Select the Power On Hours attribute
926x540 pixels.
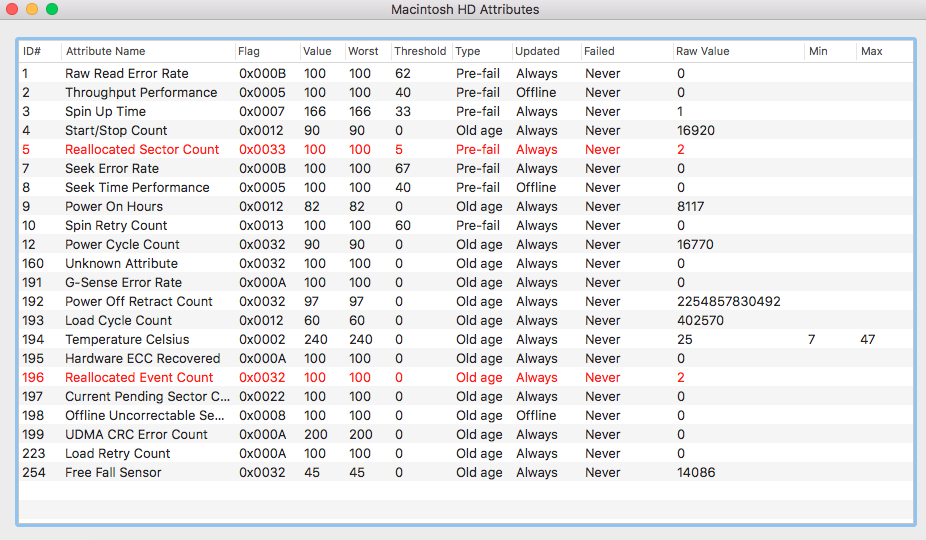pos(467,206)
